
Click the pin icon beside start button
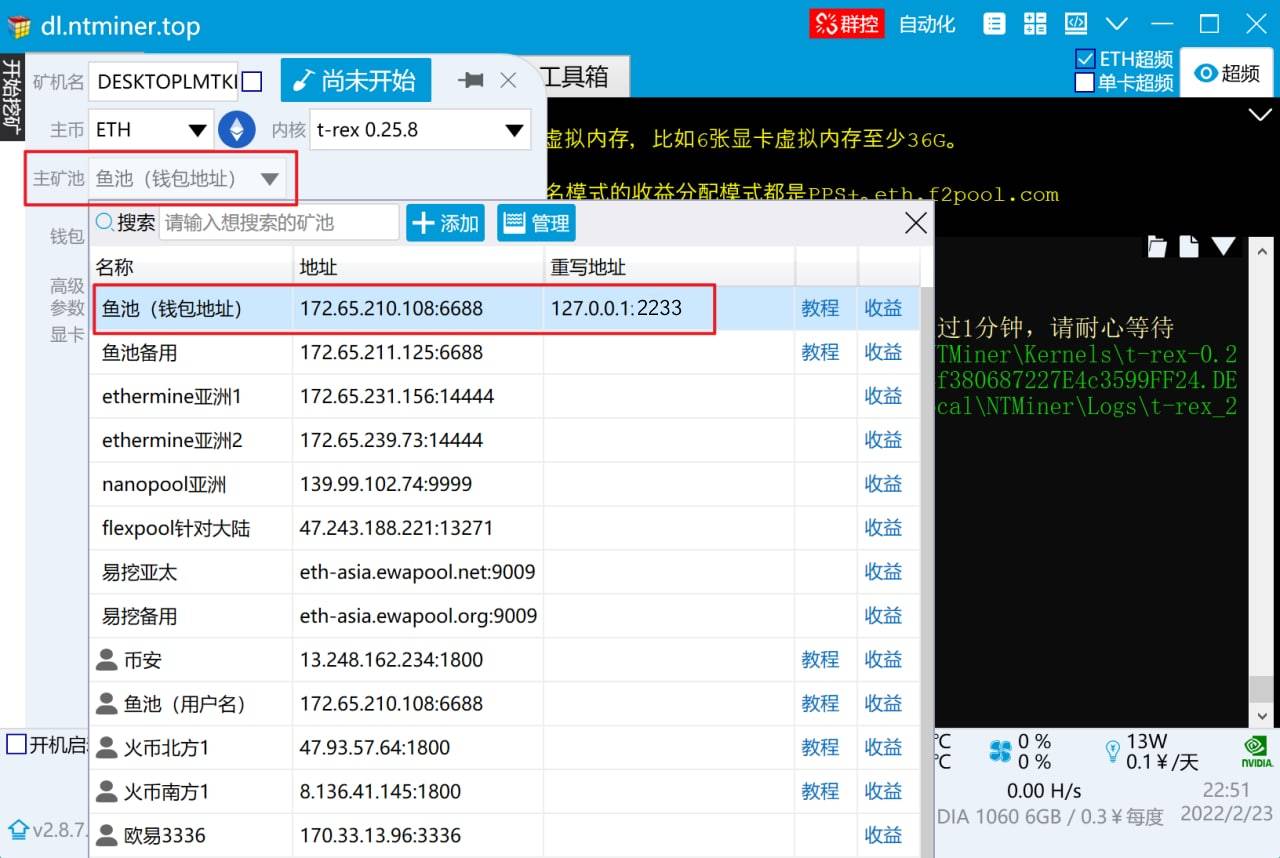coord(469,81)
